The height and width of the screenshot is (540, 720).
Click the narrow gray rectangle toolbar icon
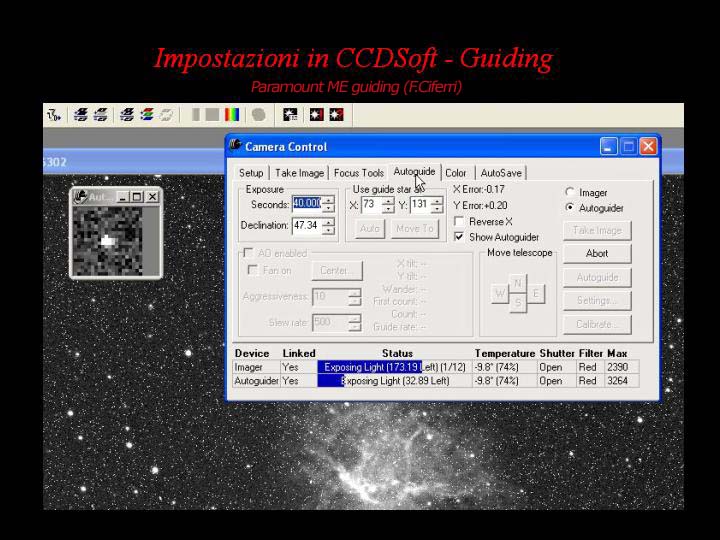tap(196, 114)
